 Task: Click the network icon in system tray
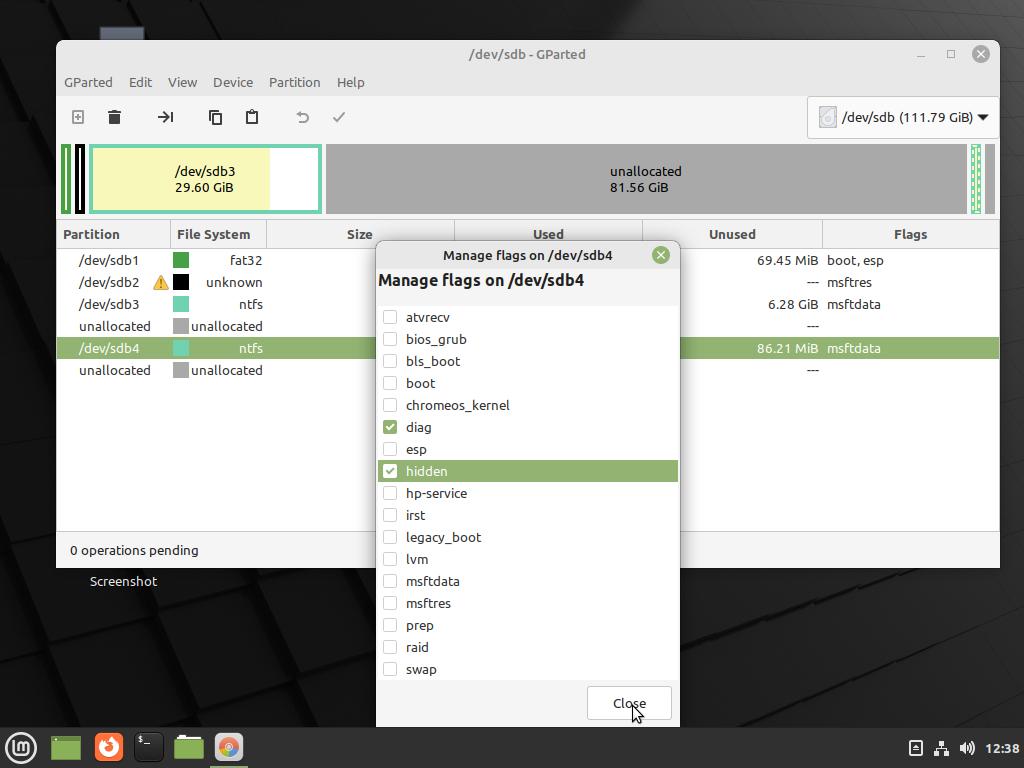pyautogui.click(x=941, y=748)
